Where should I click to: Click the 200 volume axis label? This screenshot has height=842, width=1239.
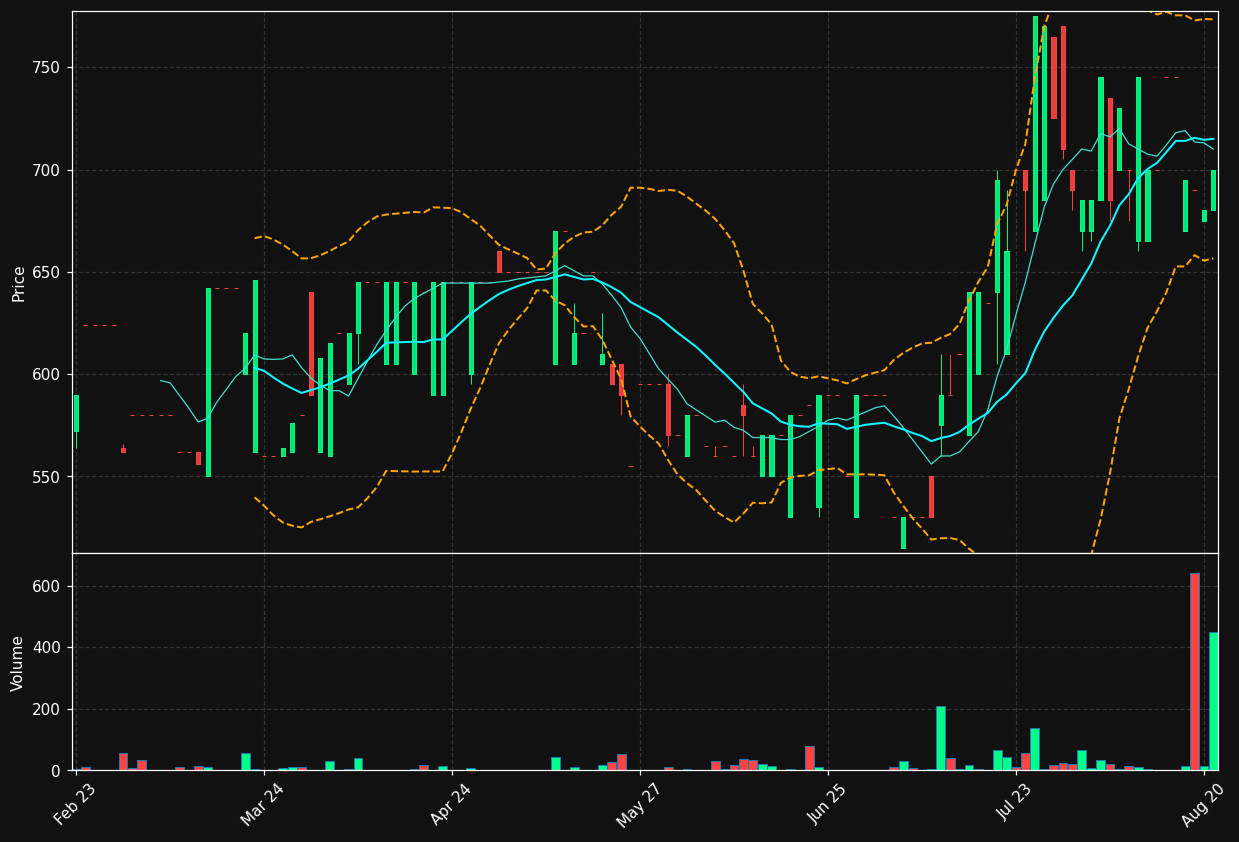pyautogui.click(x=46, y=710)
